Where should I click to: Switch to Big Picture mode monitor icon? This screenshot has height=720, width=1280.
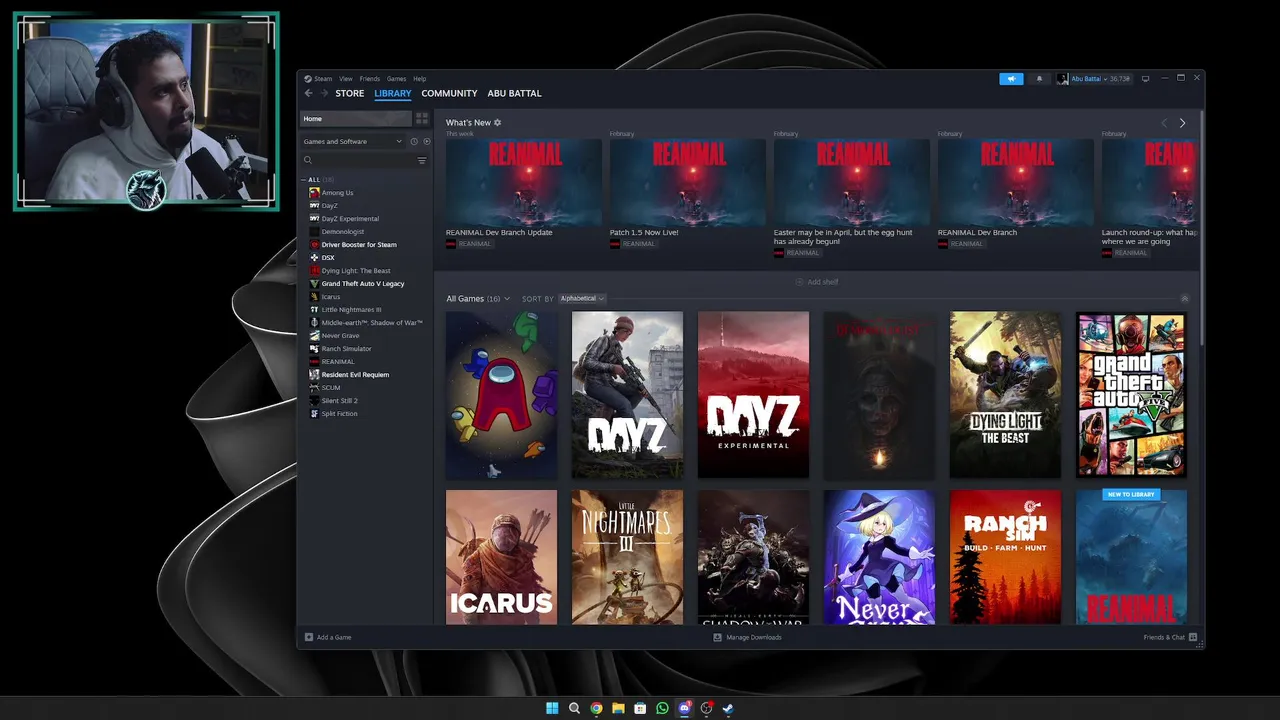[x=1145, y=79]
